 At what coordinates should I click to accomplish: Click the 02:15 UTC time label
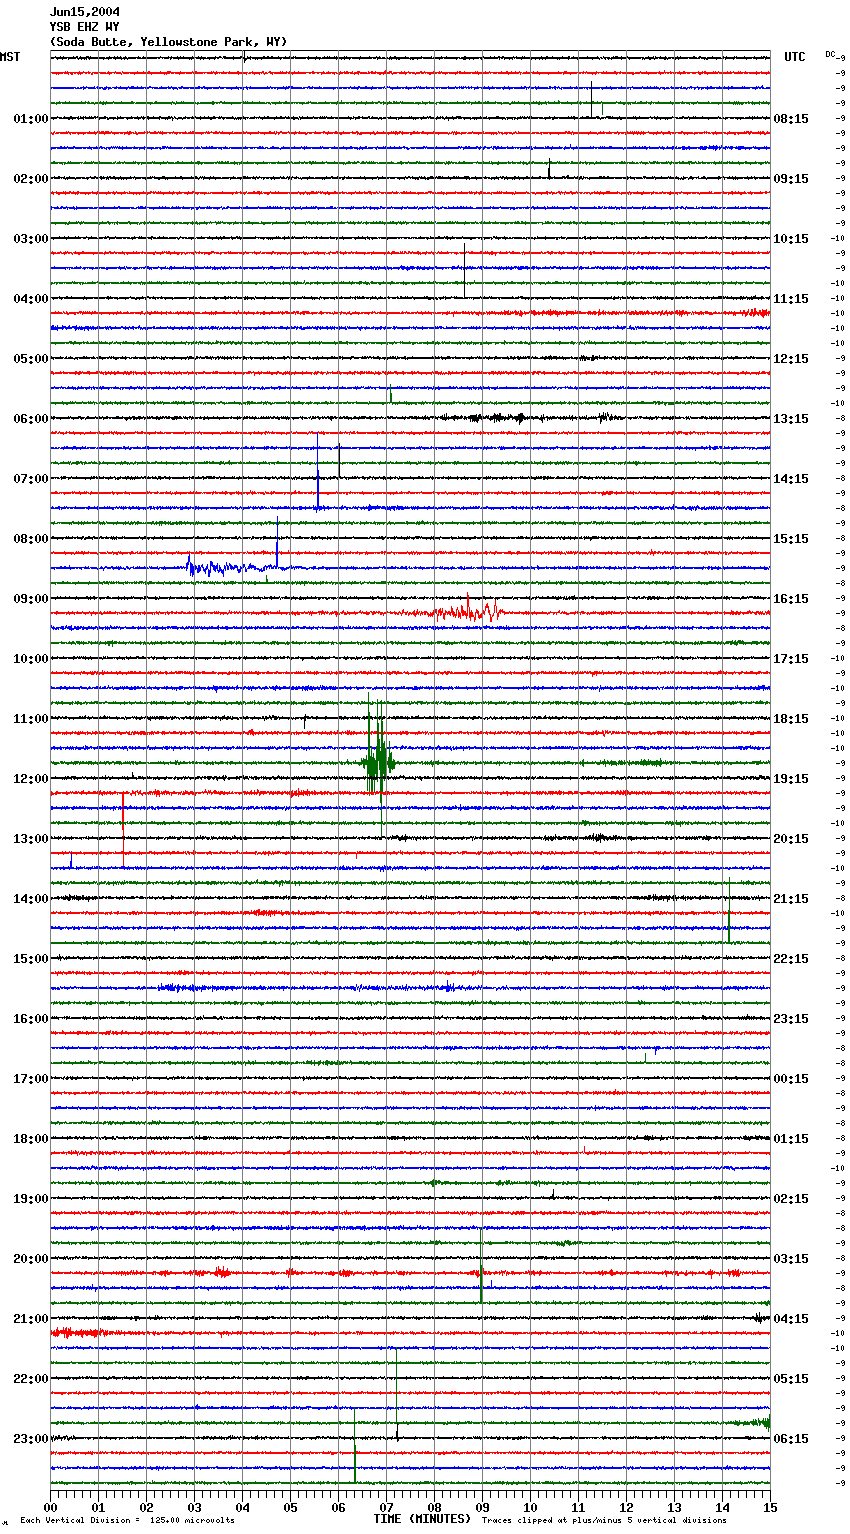click(x=791, y=1199)
